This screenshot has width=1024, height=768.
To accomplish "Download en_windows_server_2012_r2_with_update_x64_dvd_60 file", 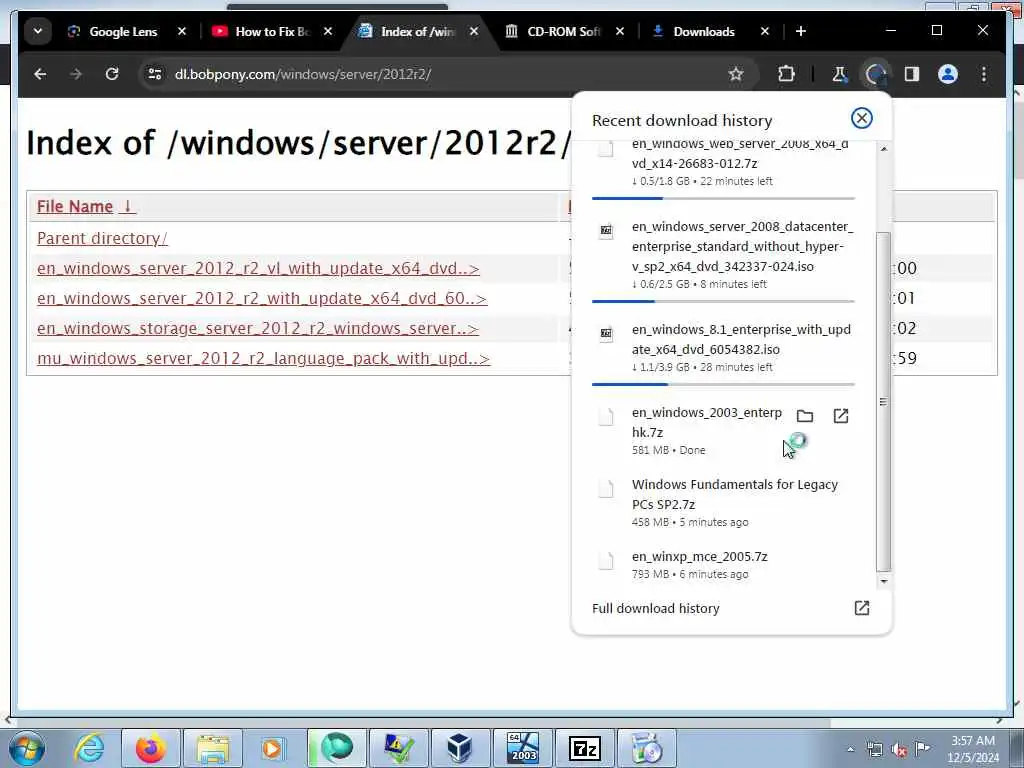I will tap(262, 298).
